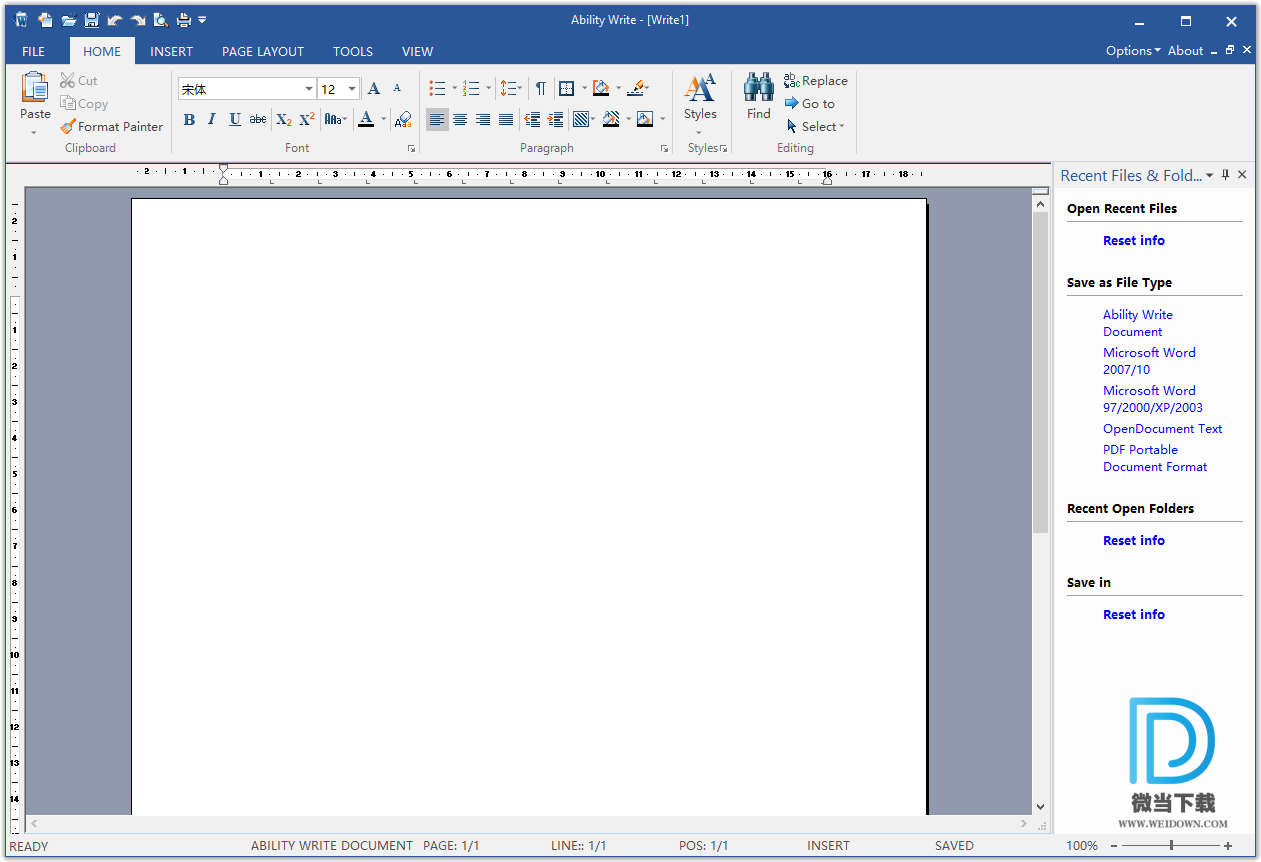The image size is (1261, 862).
Task: Click the vertical scrollbar down arrow
Action: 1040,807
